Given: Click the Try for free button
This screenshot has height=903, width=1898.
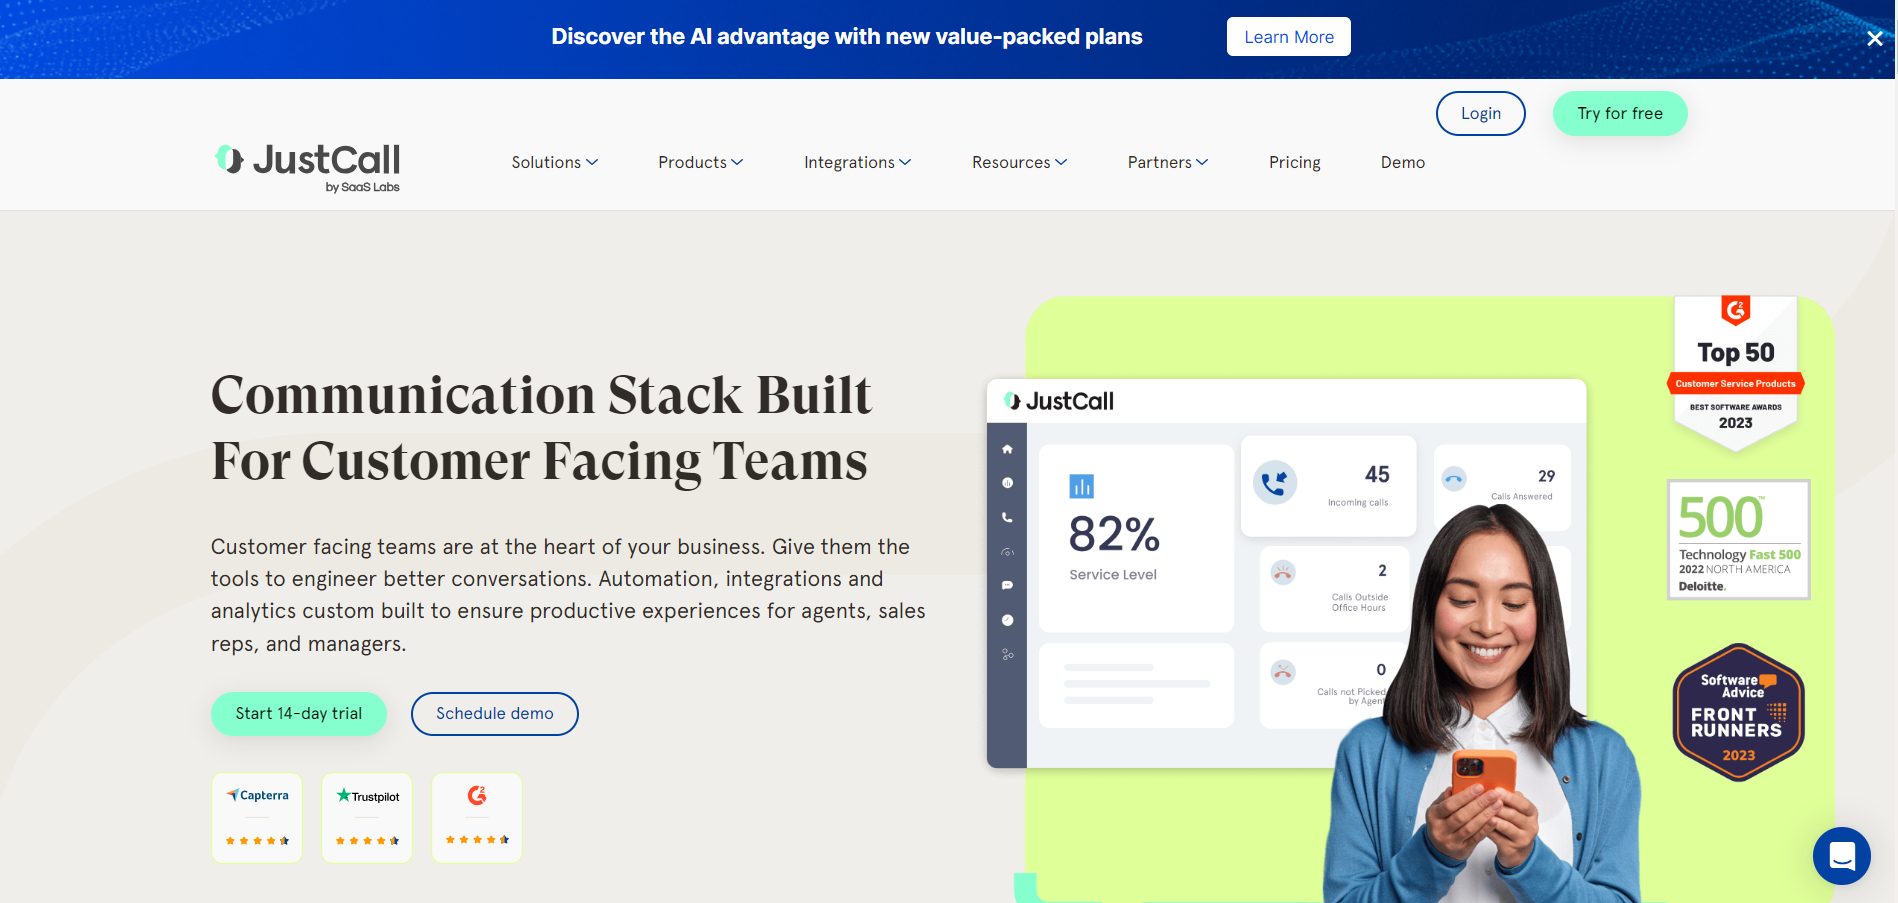Looking at the screenshot, I should click(x=1619, y=113).
